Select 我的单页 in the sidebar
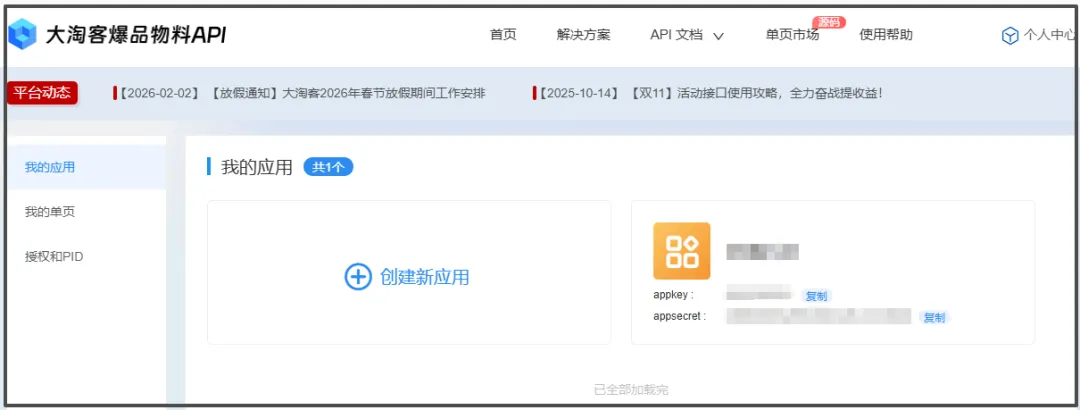Screen dimensions: 1080x410 click(50, 212)
